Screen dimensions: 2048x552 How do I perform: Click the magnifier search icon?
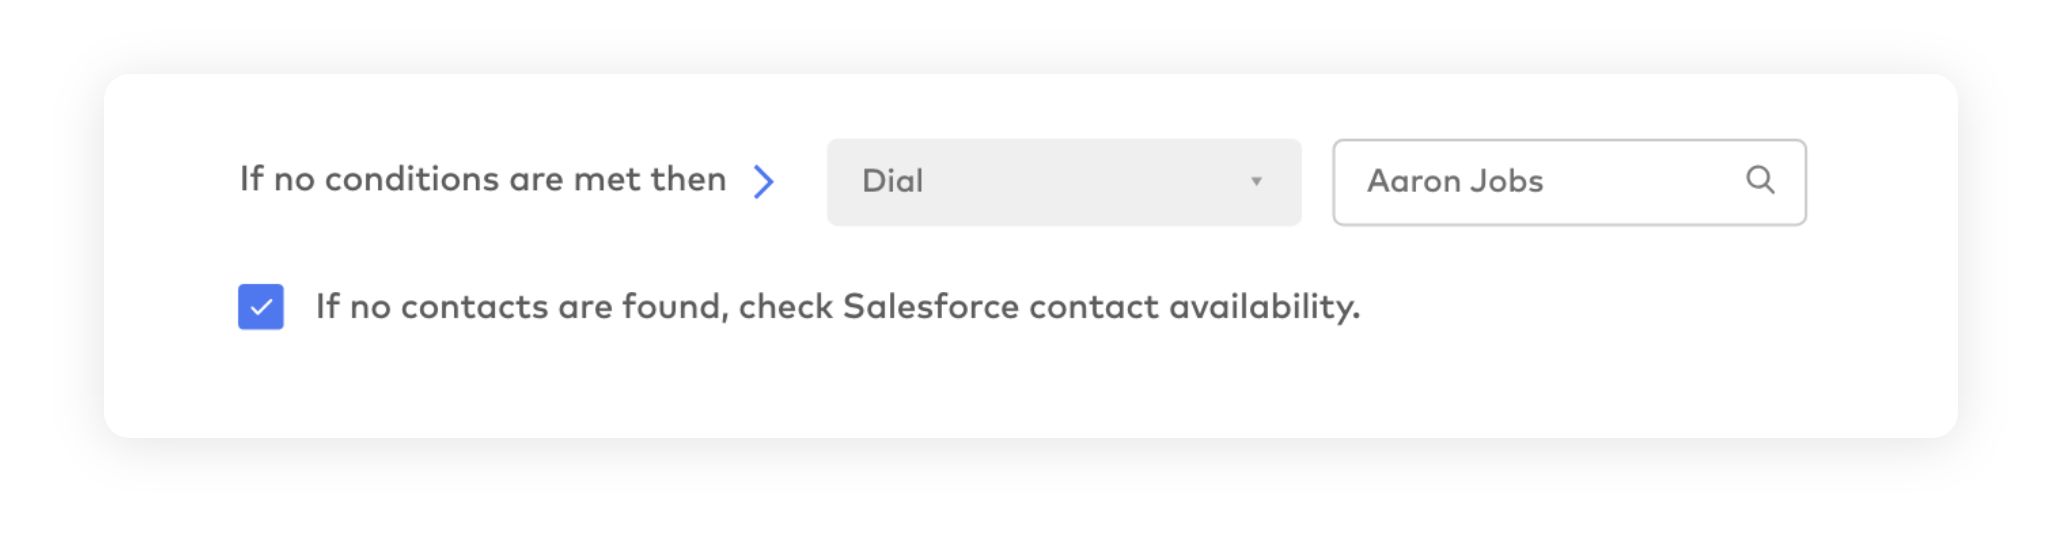coord(1760,180)
